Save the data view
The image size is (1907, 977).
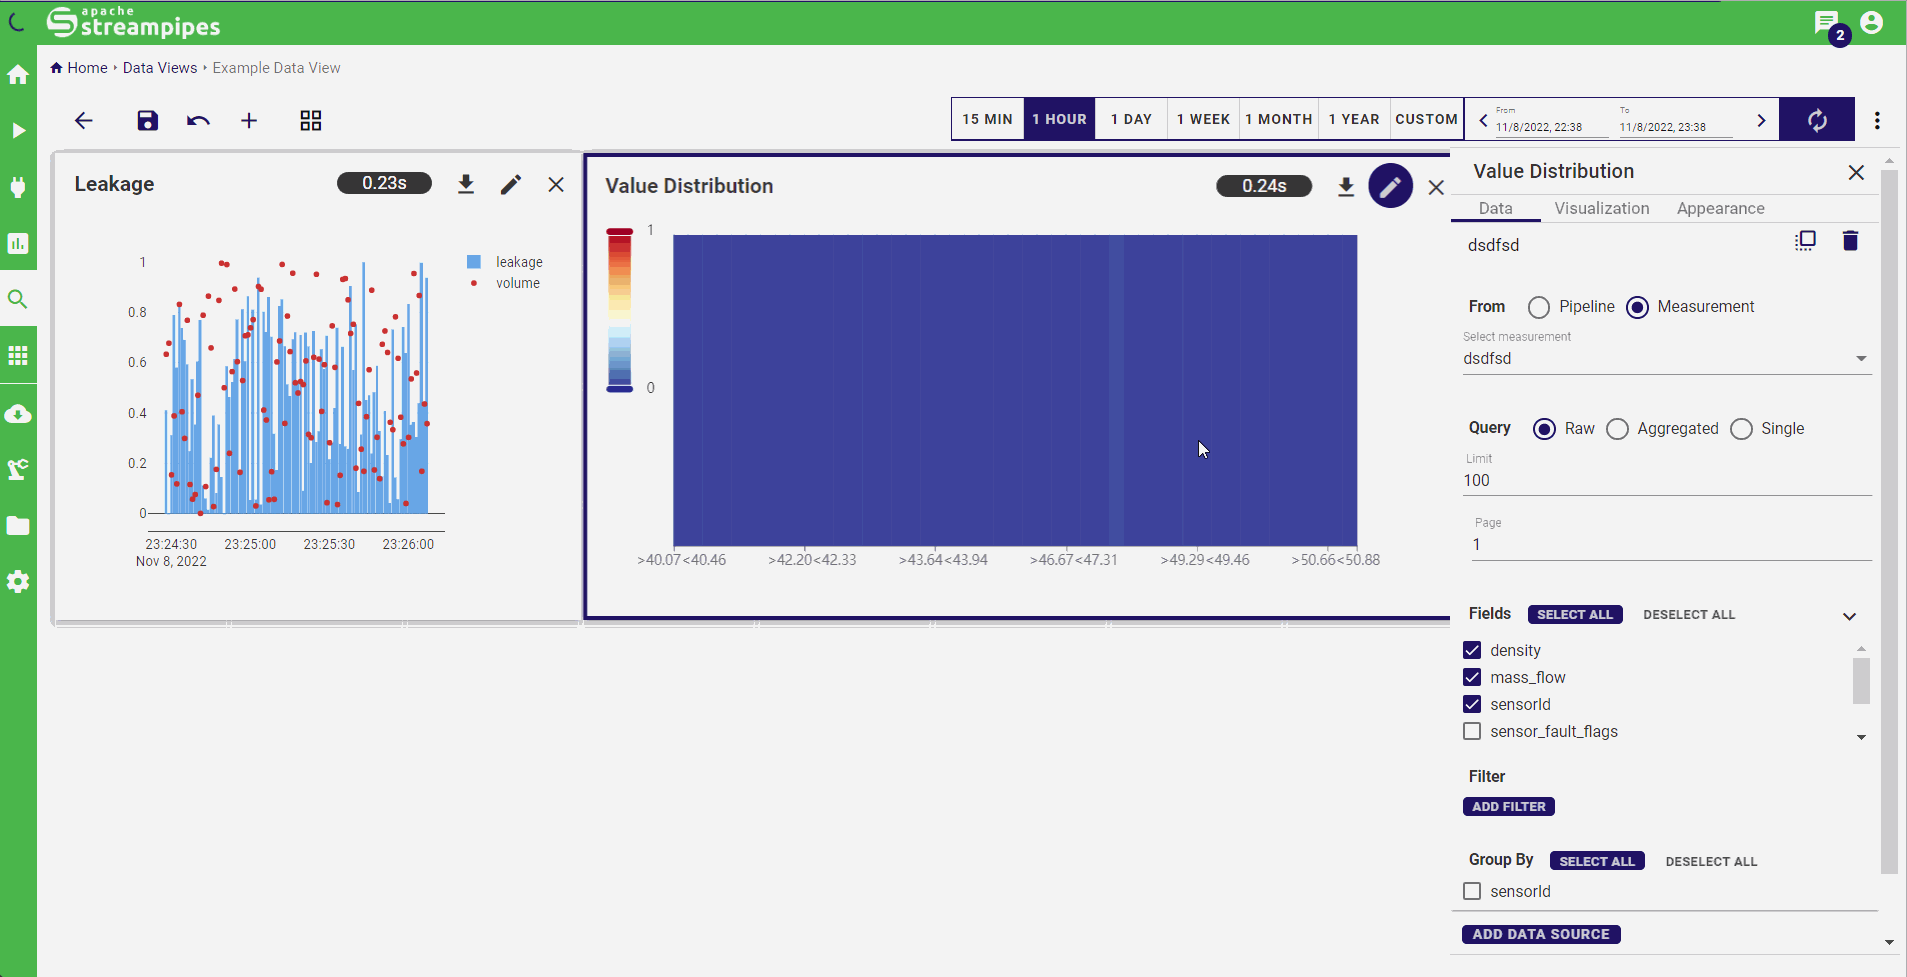[146, 120]
